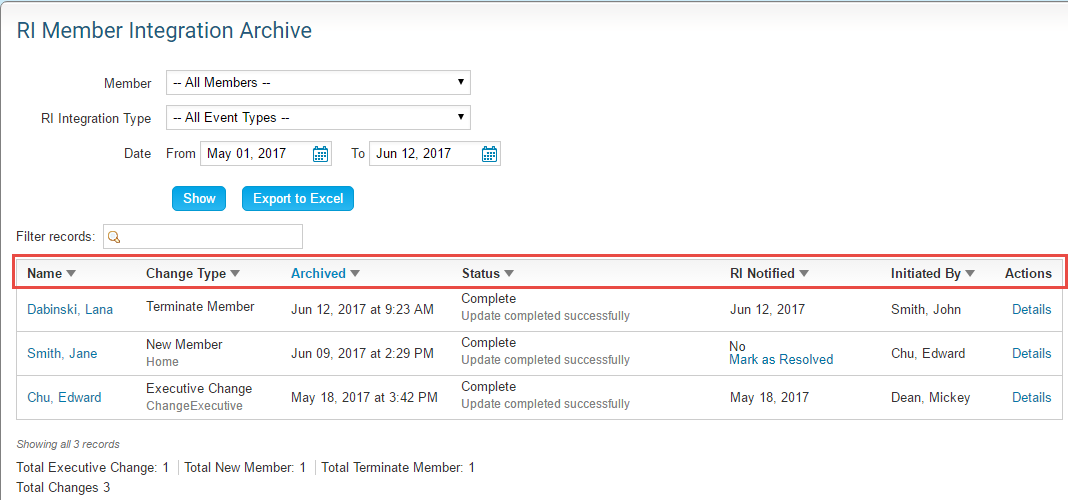Click the magnifier icon in Filter records
The height and width of the screenshot is (500, 1068).
pos(114,237)
